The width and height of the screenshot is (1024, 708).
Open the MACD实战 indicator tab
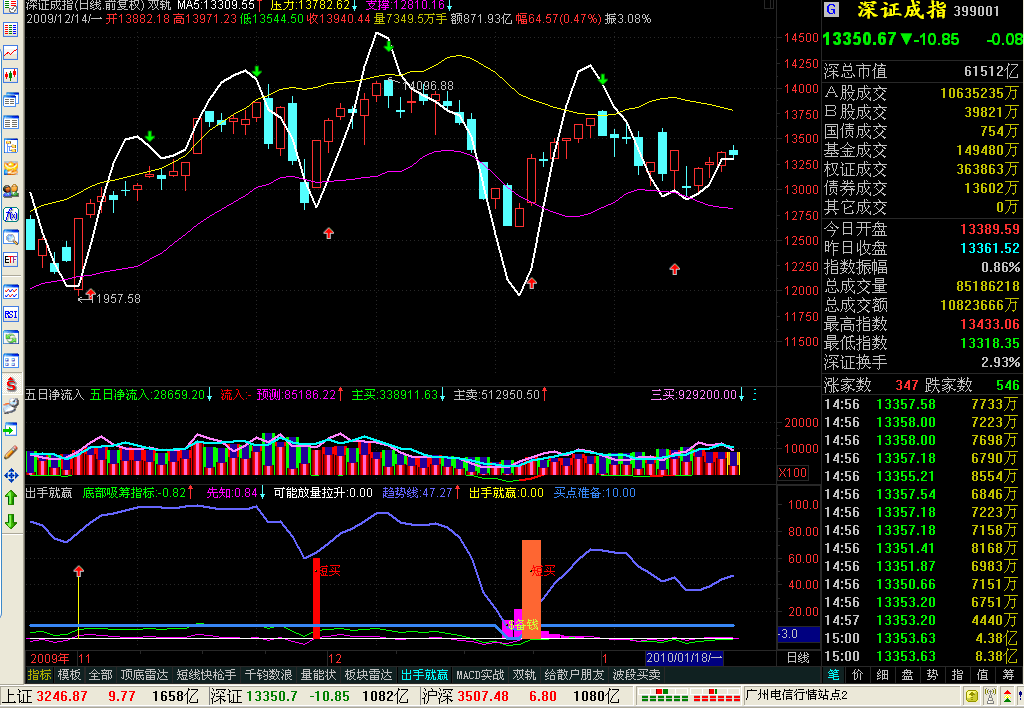tap(480, 675)
